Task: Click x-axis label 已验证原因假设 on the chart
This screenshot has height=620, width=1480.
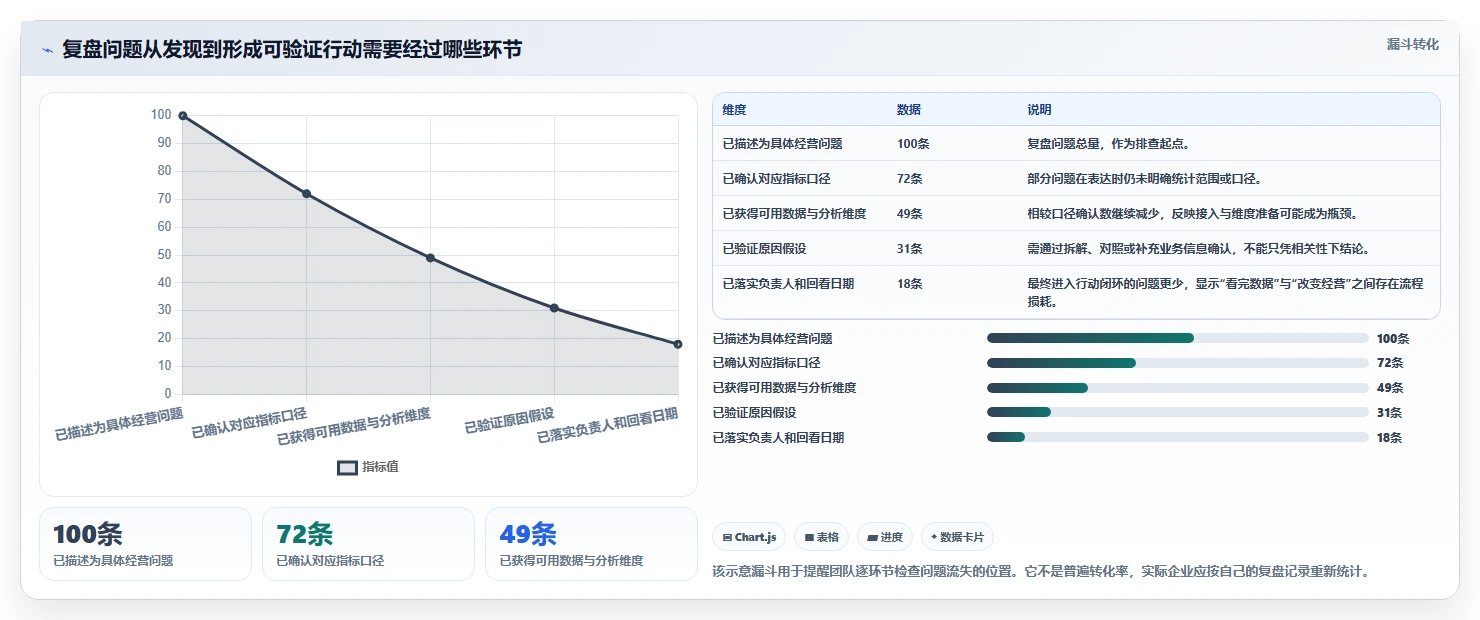Action: tap(510, 420)
